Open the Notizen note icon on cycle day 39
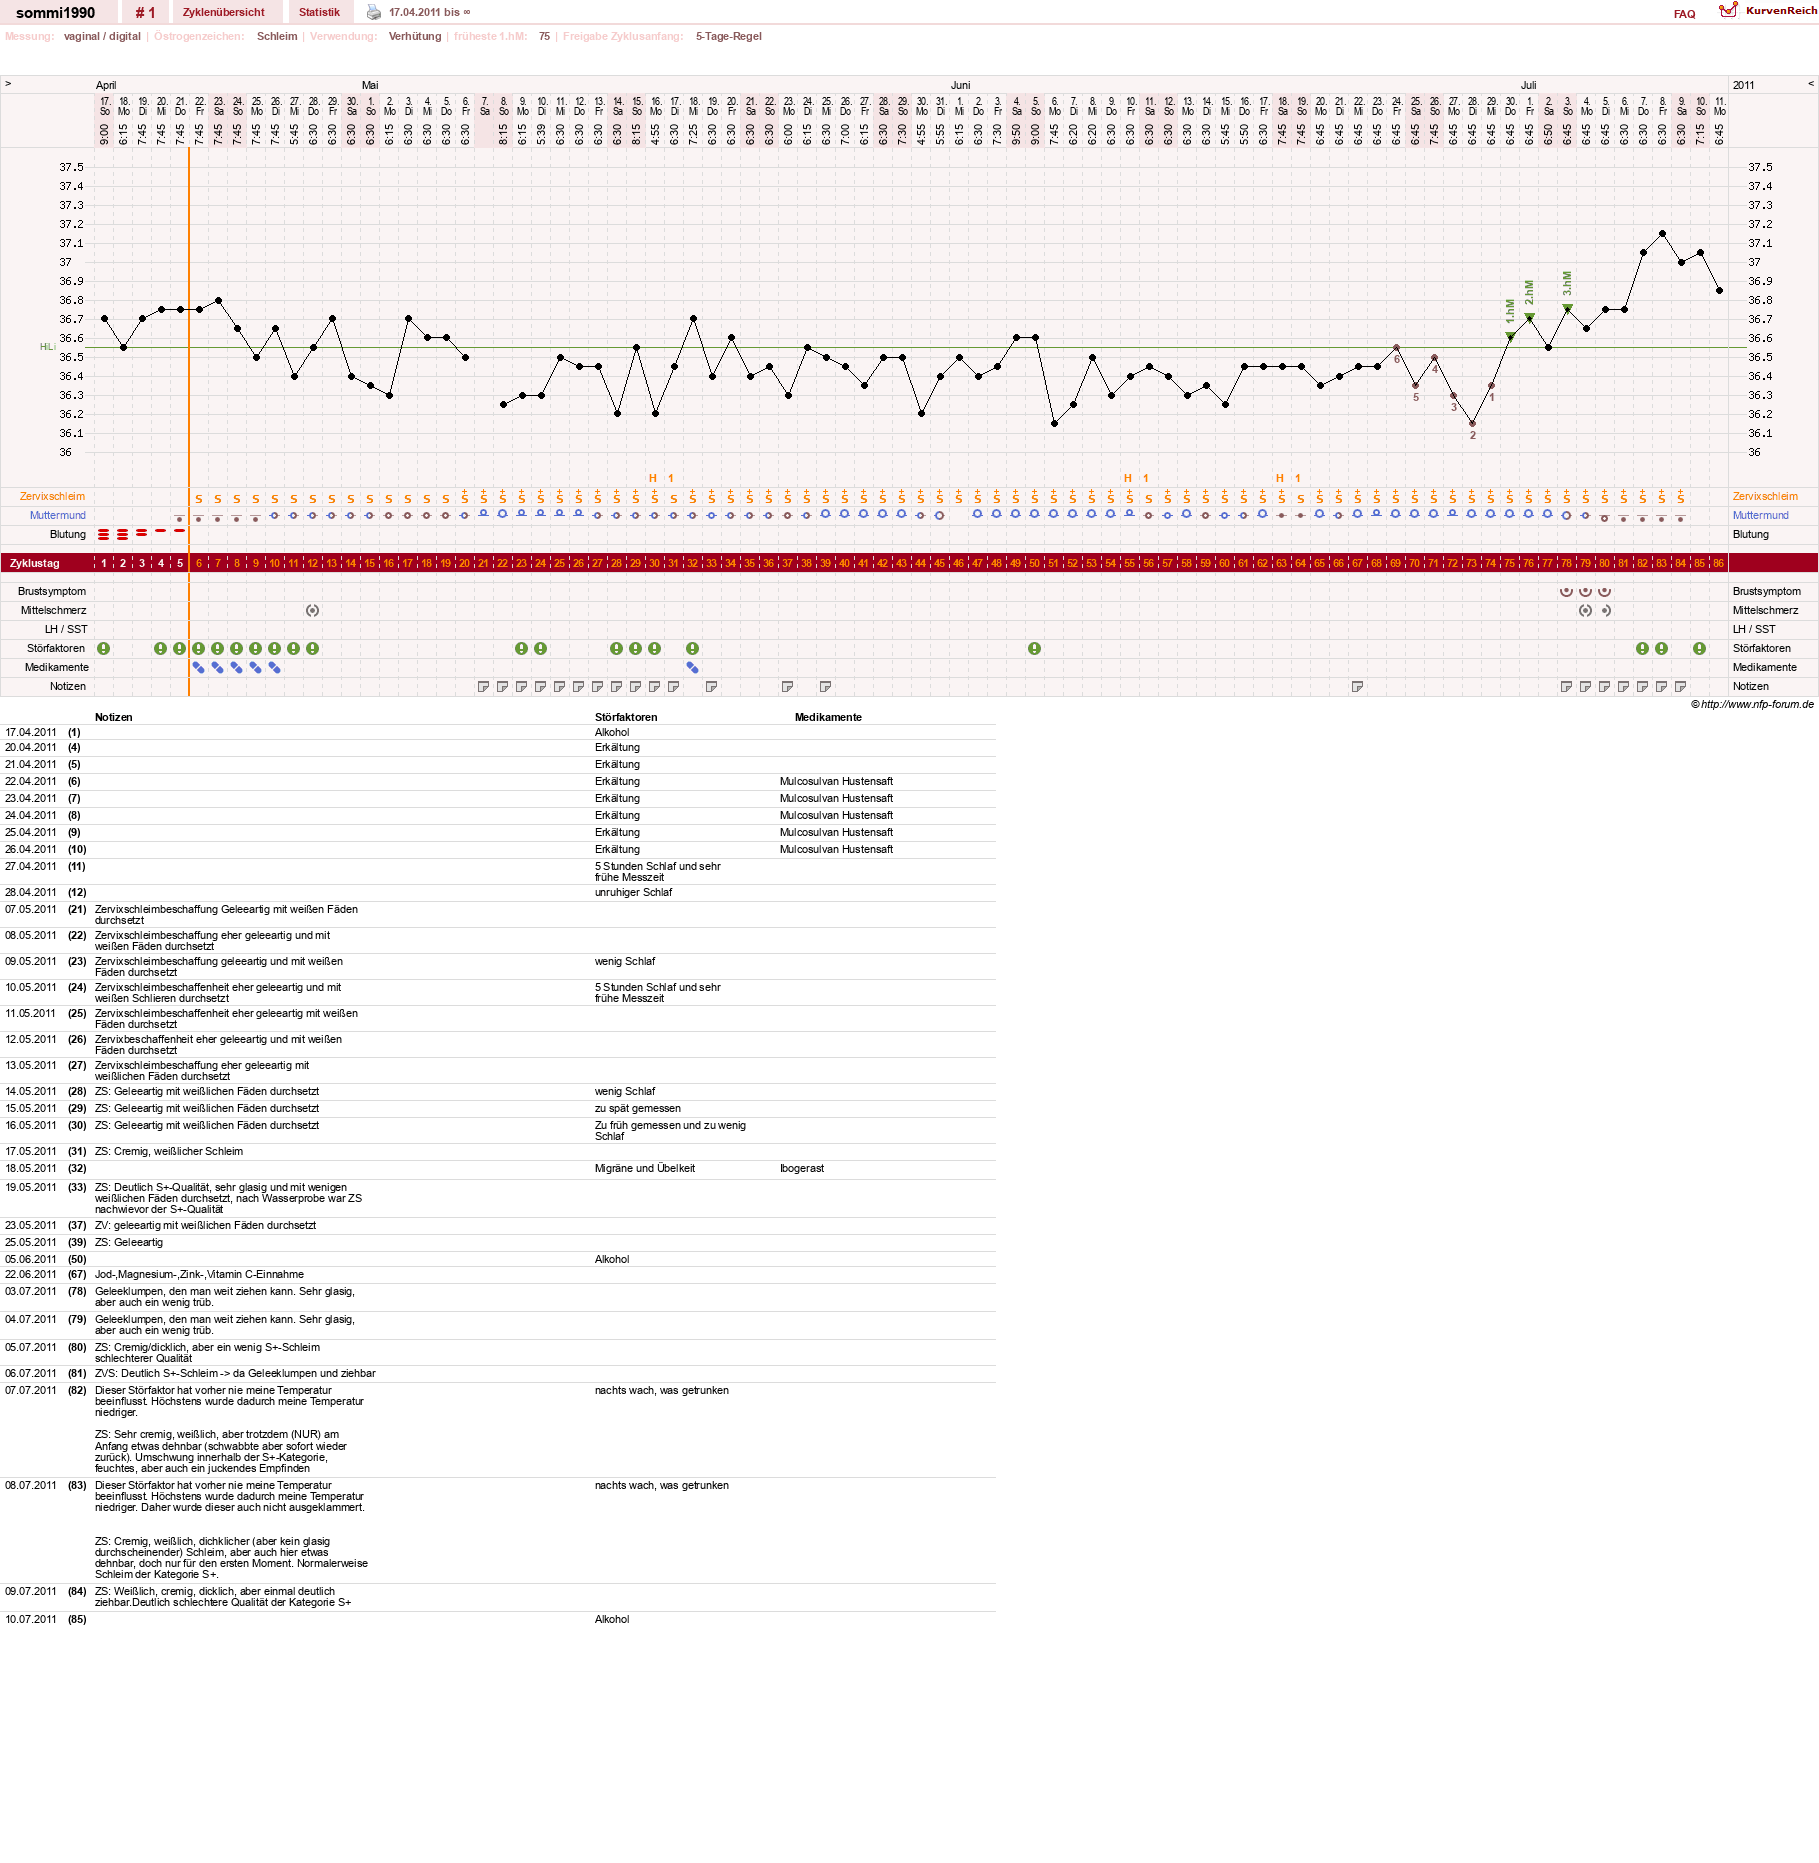Viewport: 1819px width, 1863px height. point(826,686)
